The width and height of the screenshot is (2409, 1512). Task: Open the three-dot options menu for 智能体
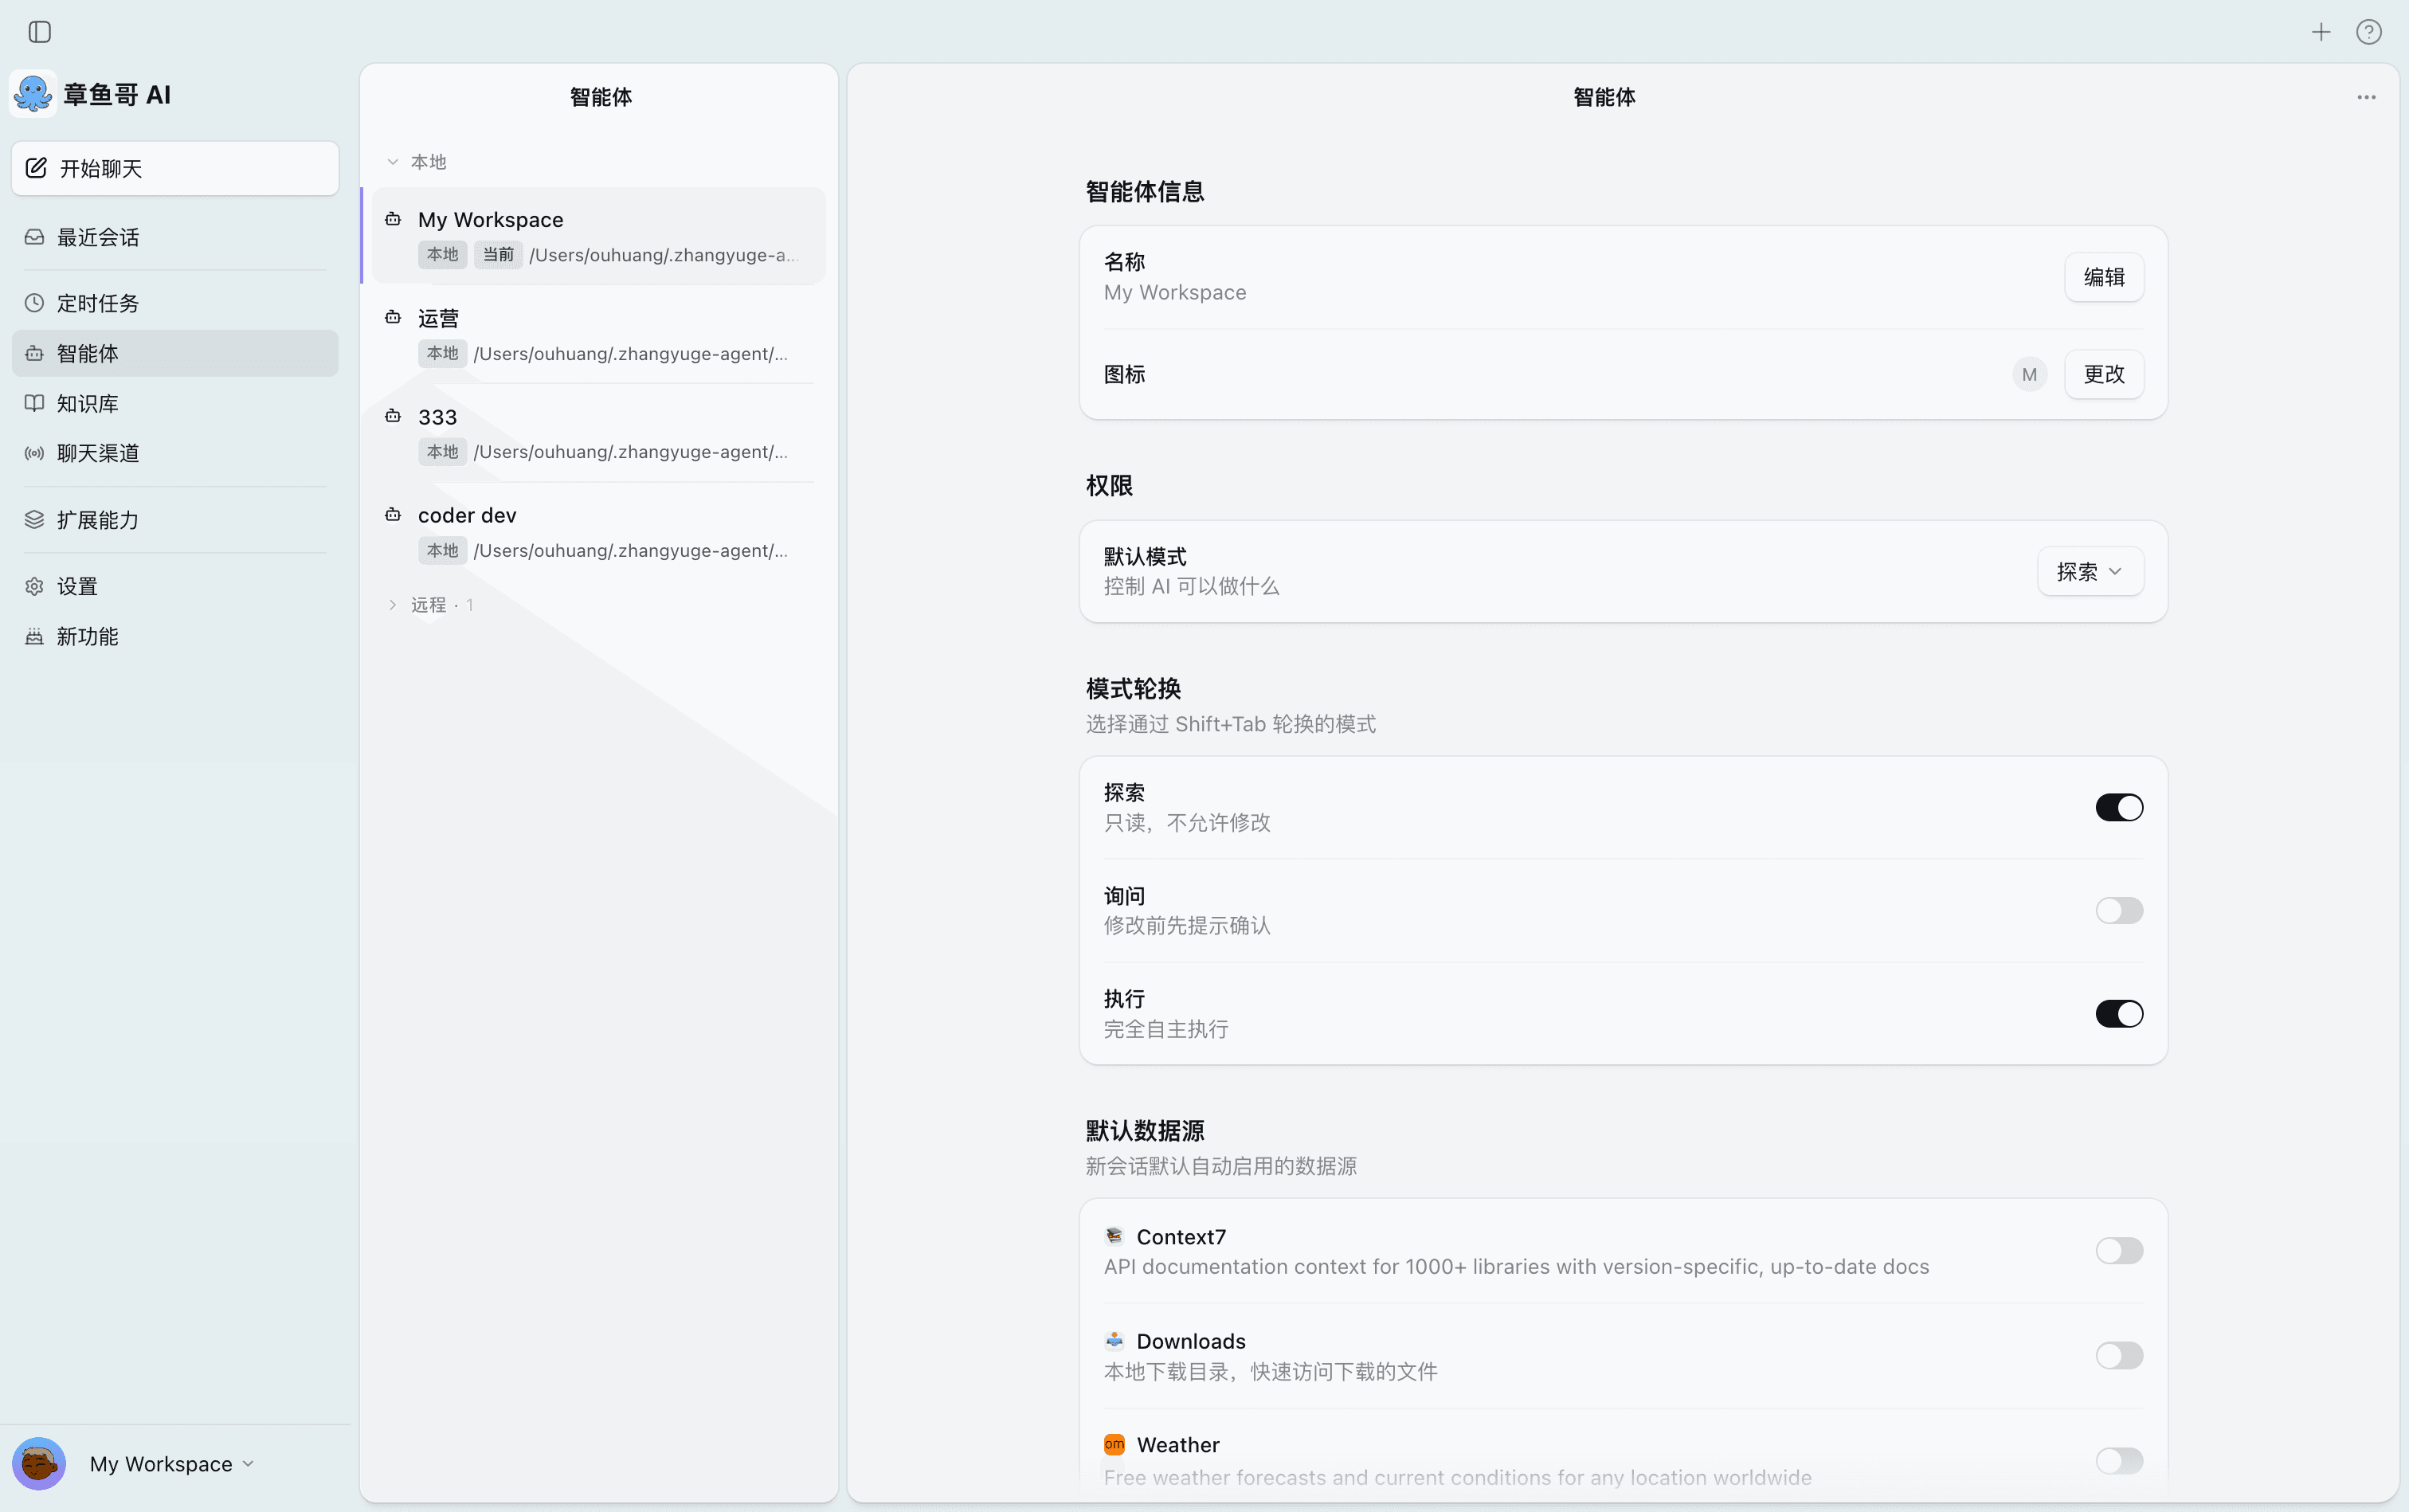point(2366,97)
